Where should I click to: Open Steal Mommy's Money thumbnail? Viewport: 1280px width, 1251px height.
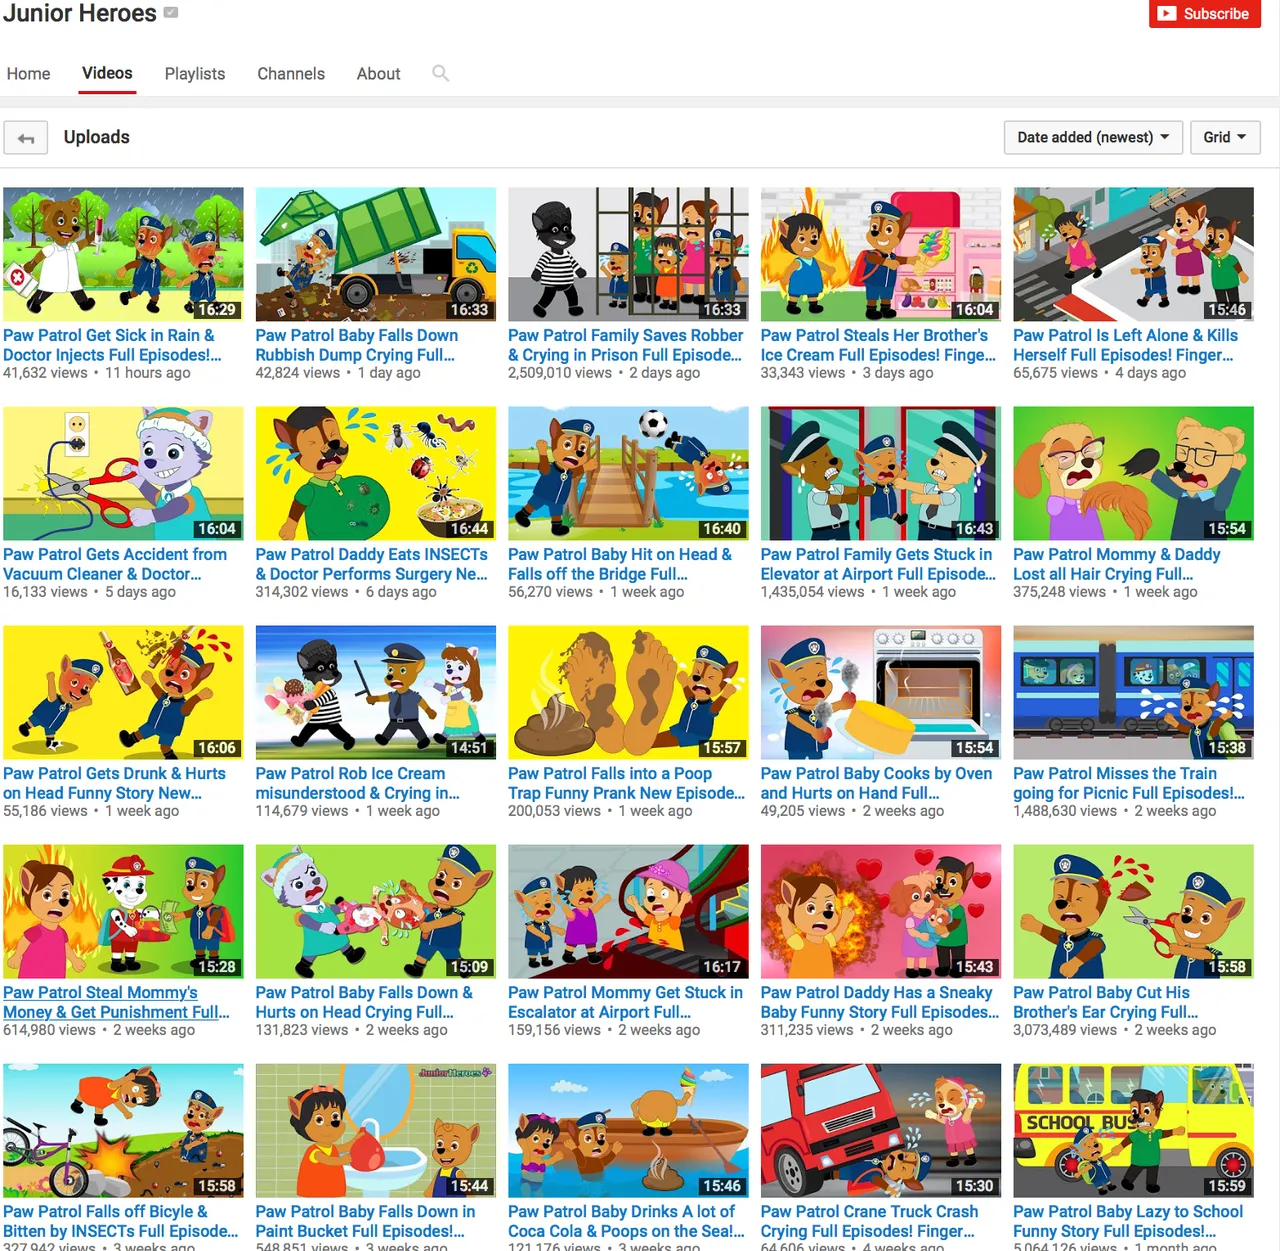(123, 911)
